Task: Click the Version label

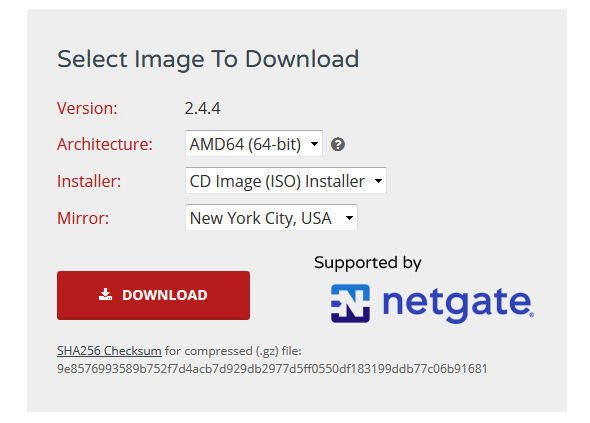Action: [x=87, y=108]
